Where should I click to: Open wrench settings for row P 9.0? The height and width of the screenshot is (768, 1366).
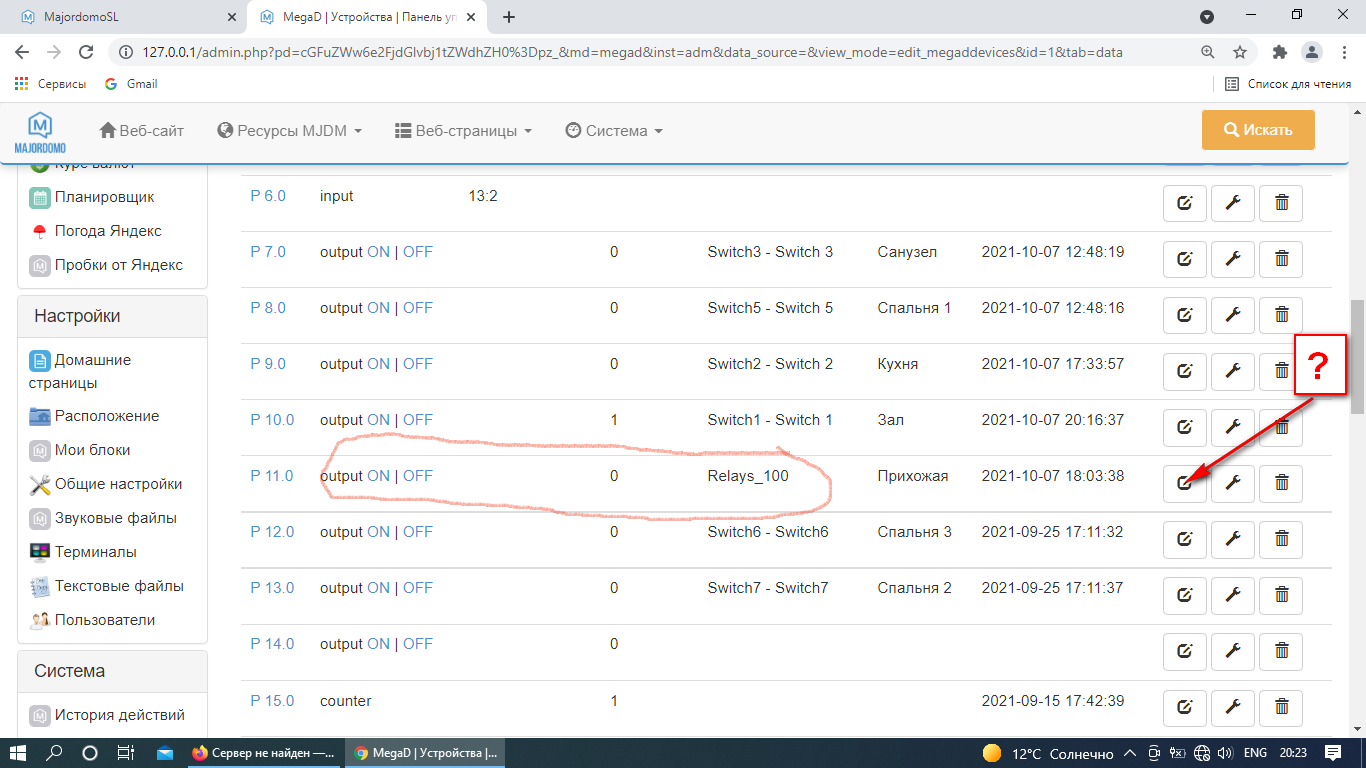point(1233,372)
